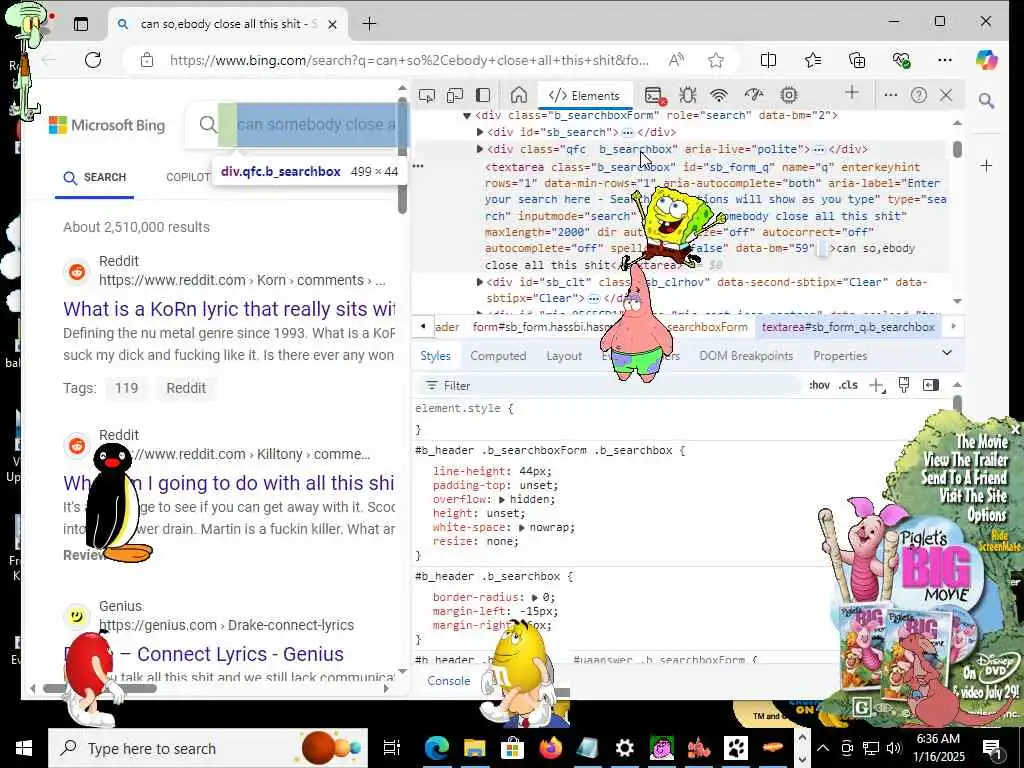The image size is (1024, 768).
Task: Open the DevTools customize and control ellipsis
Action: [891, 95]
